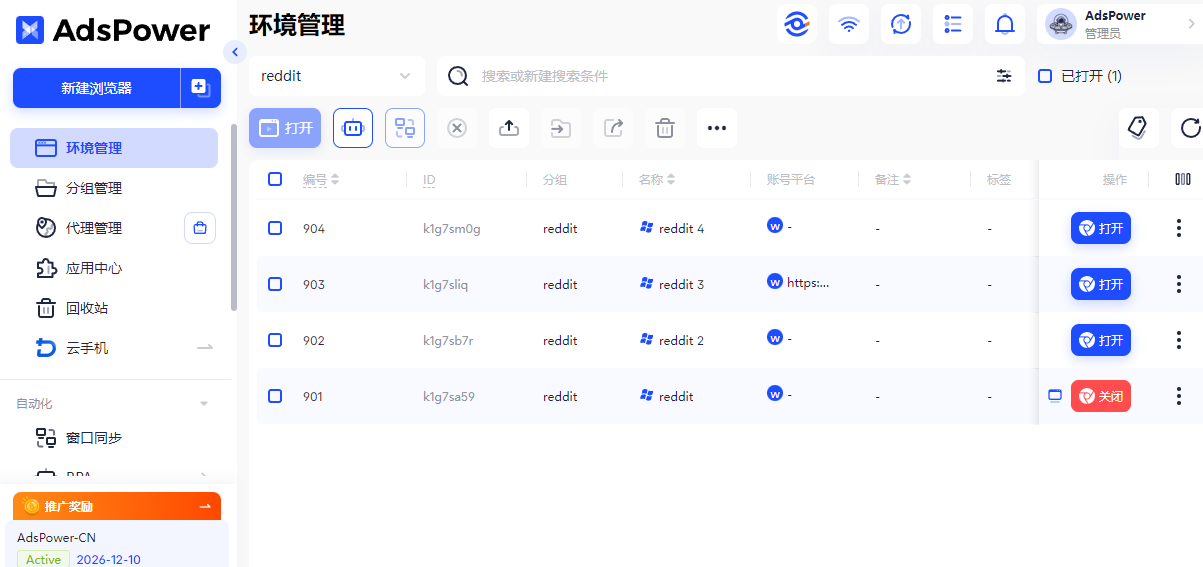Click the window arrangement toolbar icon

pos(405,128)
